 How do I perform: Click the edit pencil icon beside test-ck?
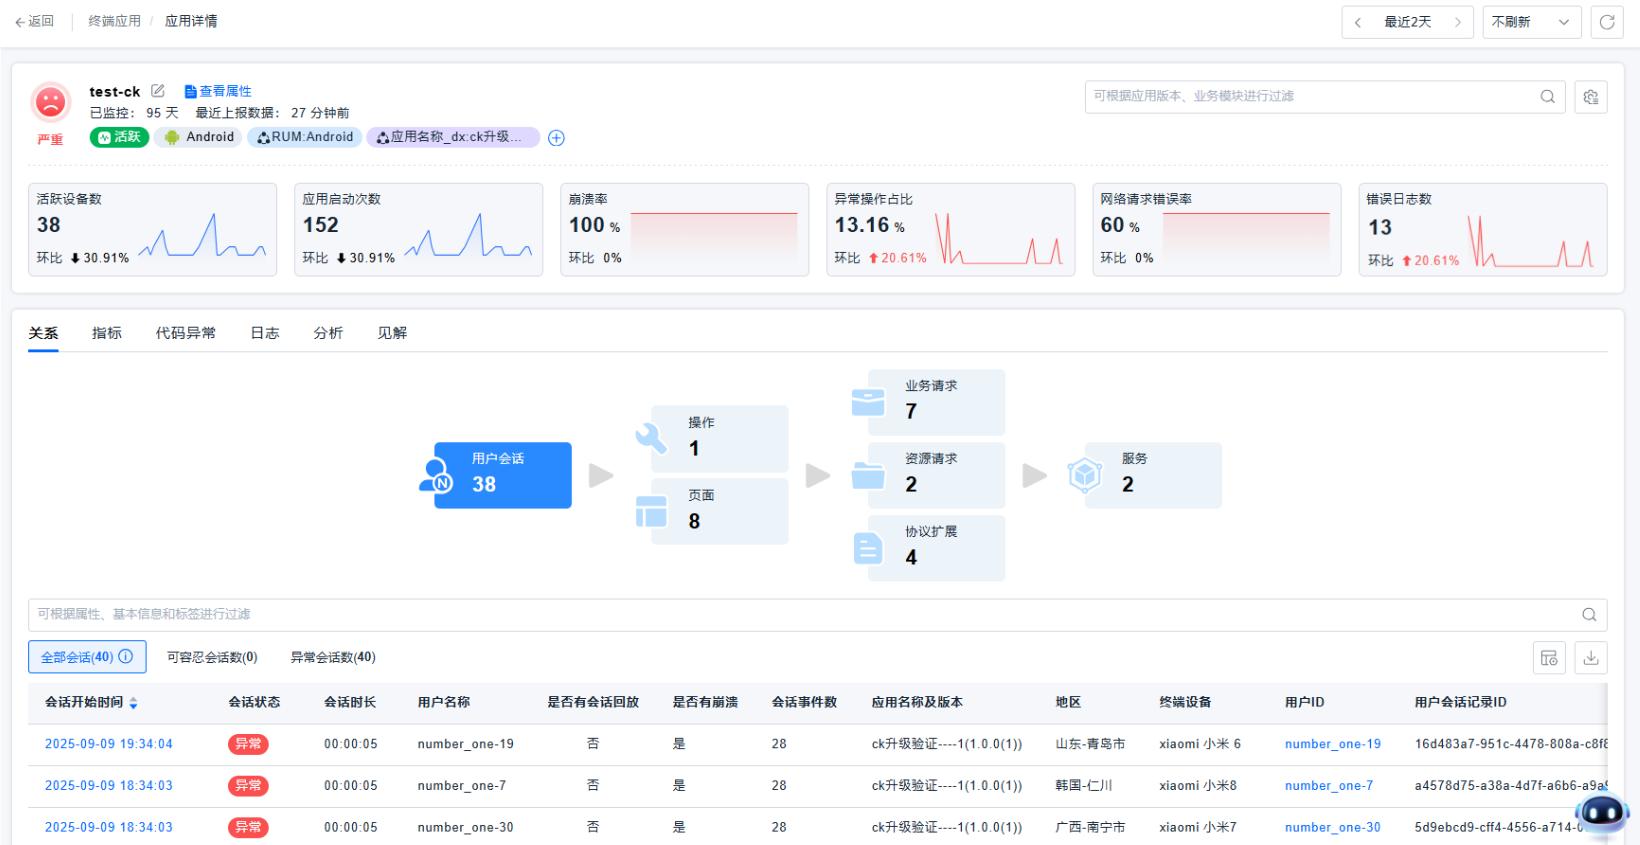[x=158, y=91]
